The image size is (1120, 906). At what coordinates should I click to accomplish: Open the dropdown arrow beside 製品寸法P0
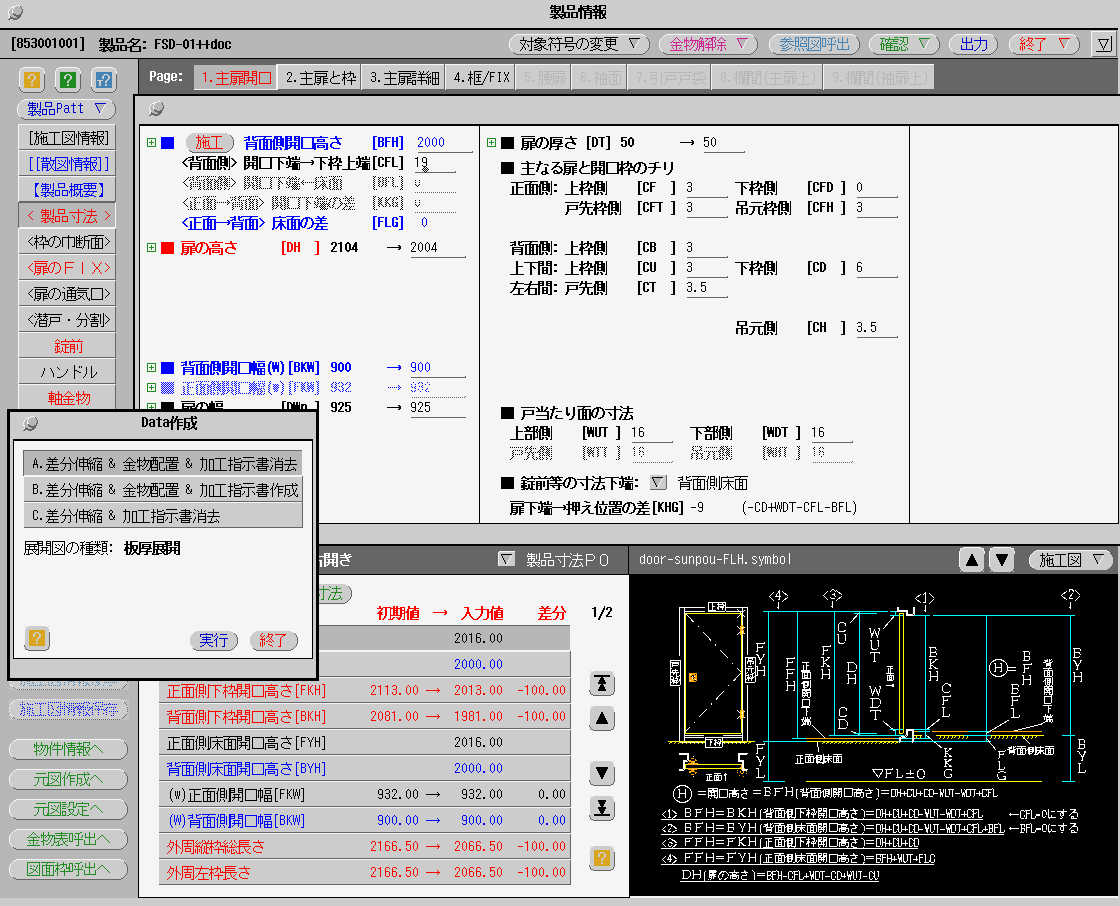click(x=506, y=559)
